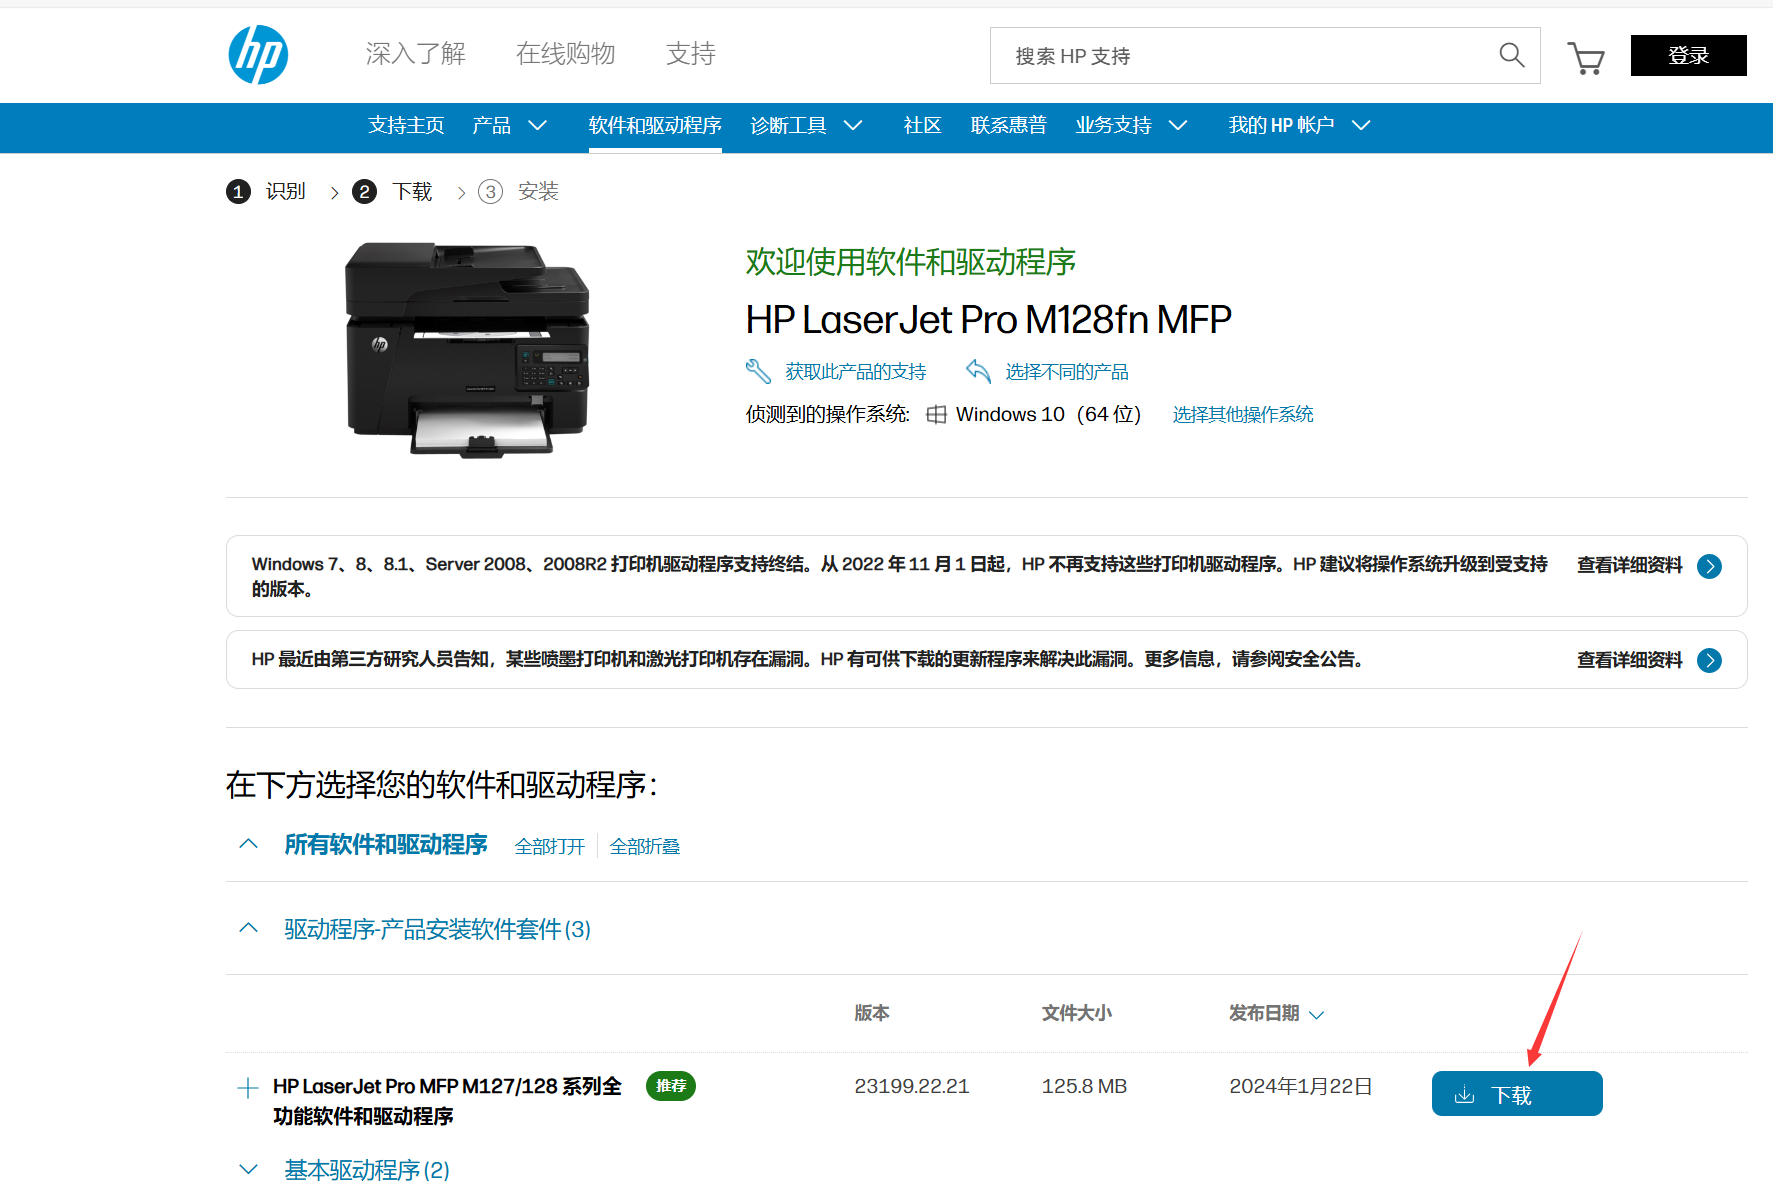Click the HP LaserJet Pro M128fn MFP title
1773x1186 pixels.
coord(988,320)
